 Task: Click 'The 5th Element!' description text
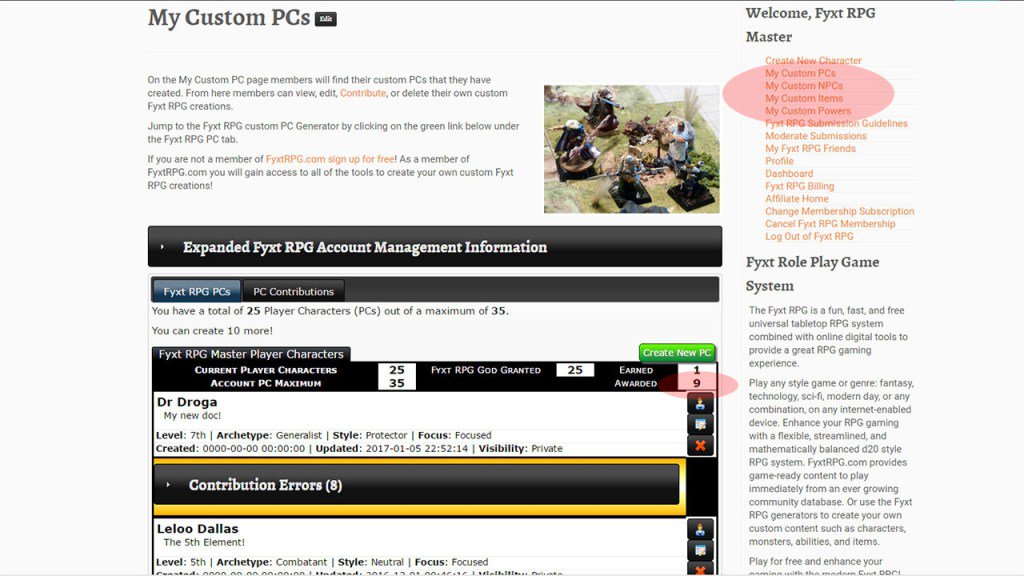pyautogui.click(x=204, y=542)
